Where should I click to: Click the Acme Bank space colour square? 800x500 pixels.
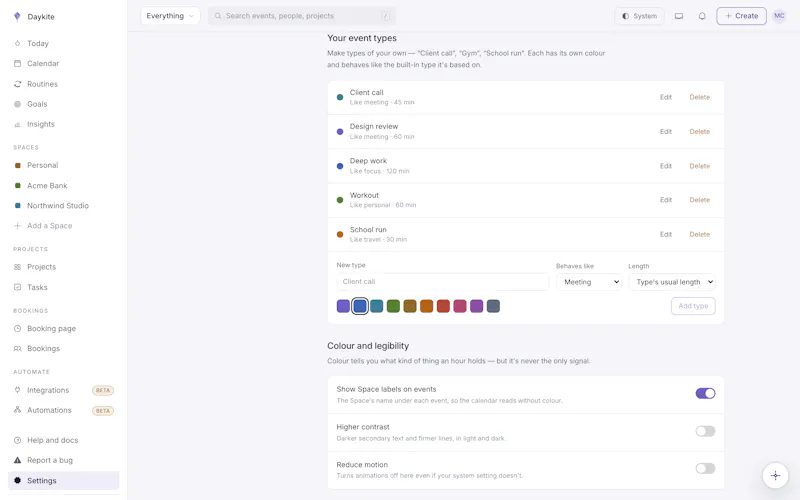pos(17,186)
